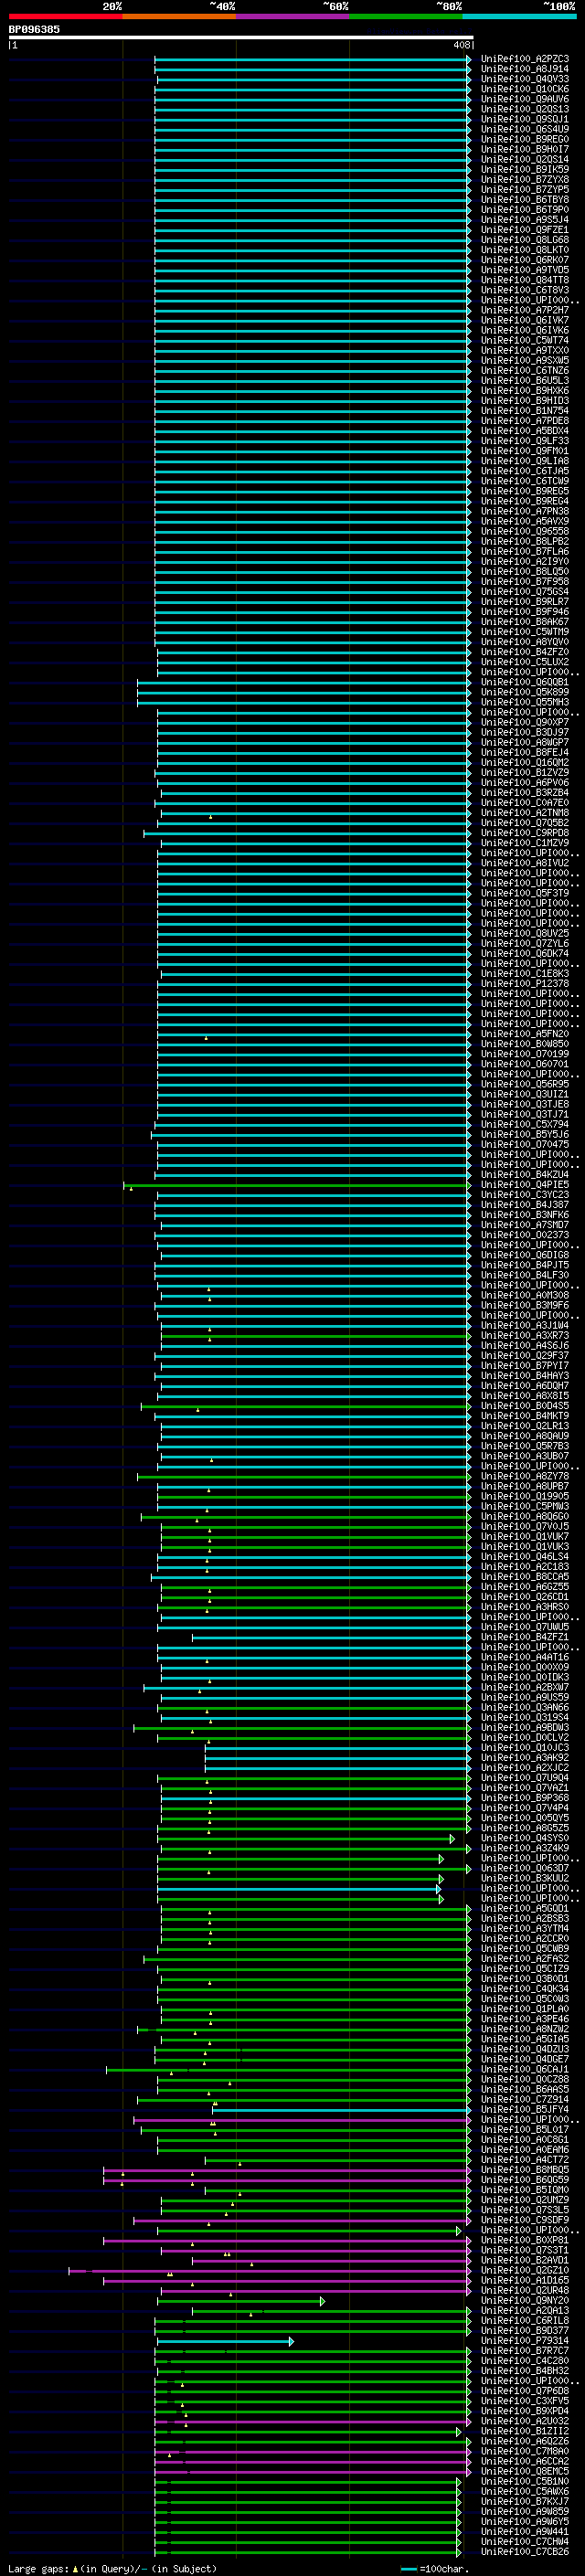This screenshot has height=2576, width=585.
Task: Open hit UniRef100_Q10CK6
Action: point(524,89)
